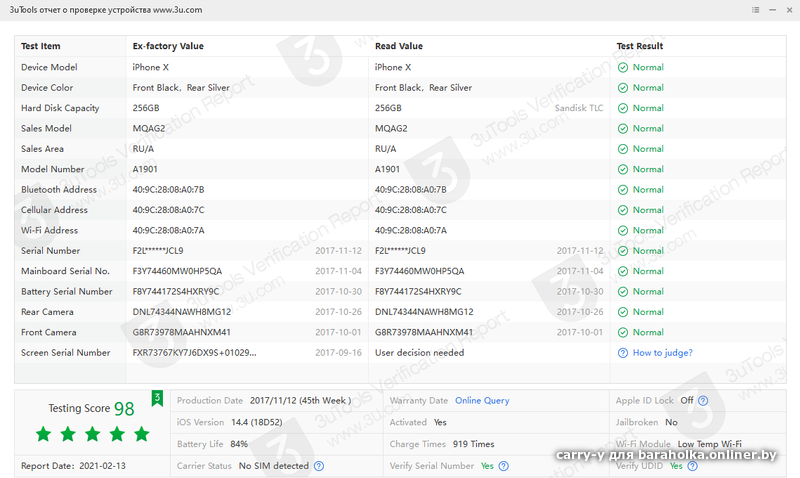
Task: Click the Read Value column header
Action: [x=399, y=46]
